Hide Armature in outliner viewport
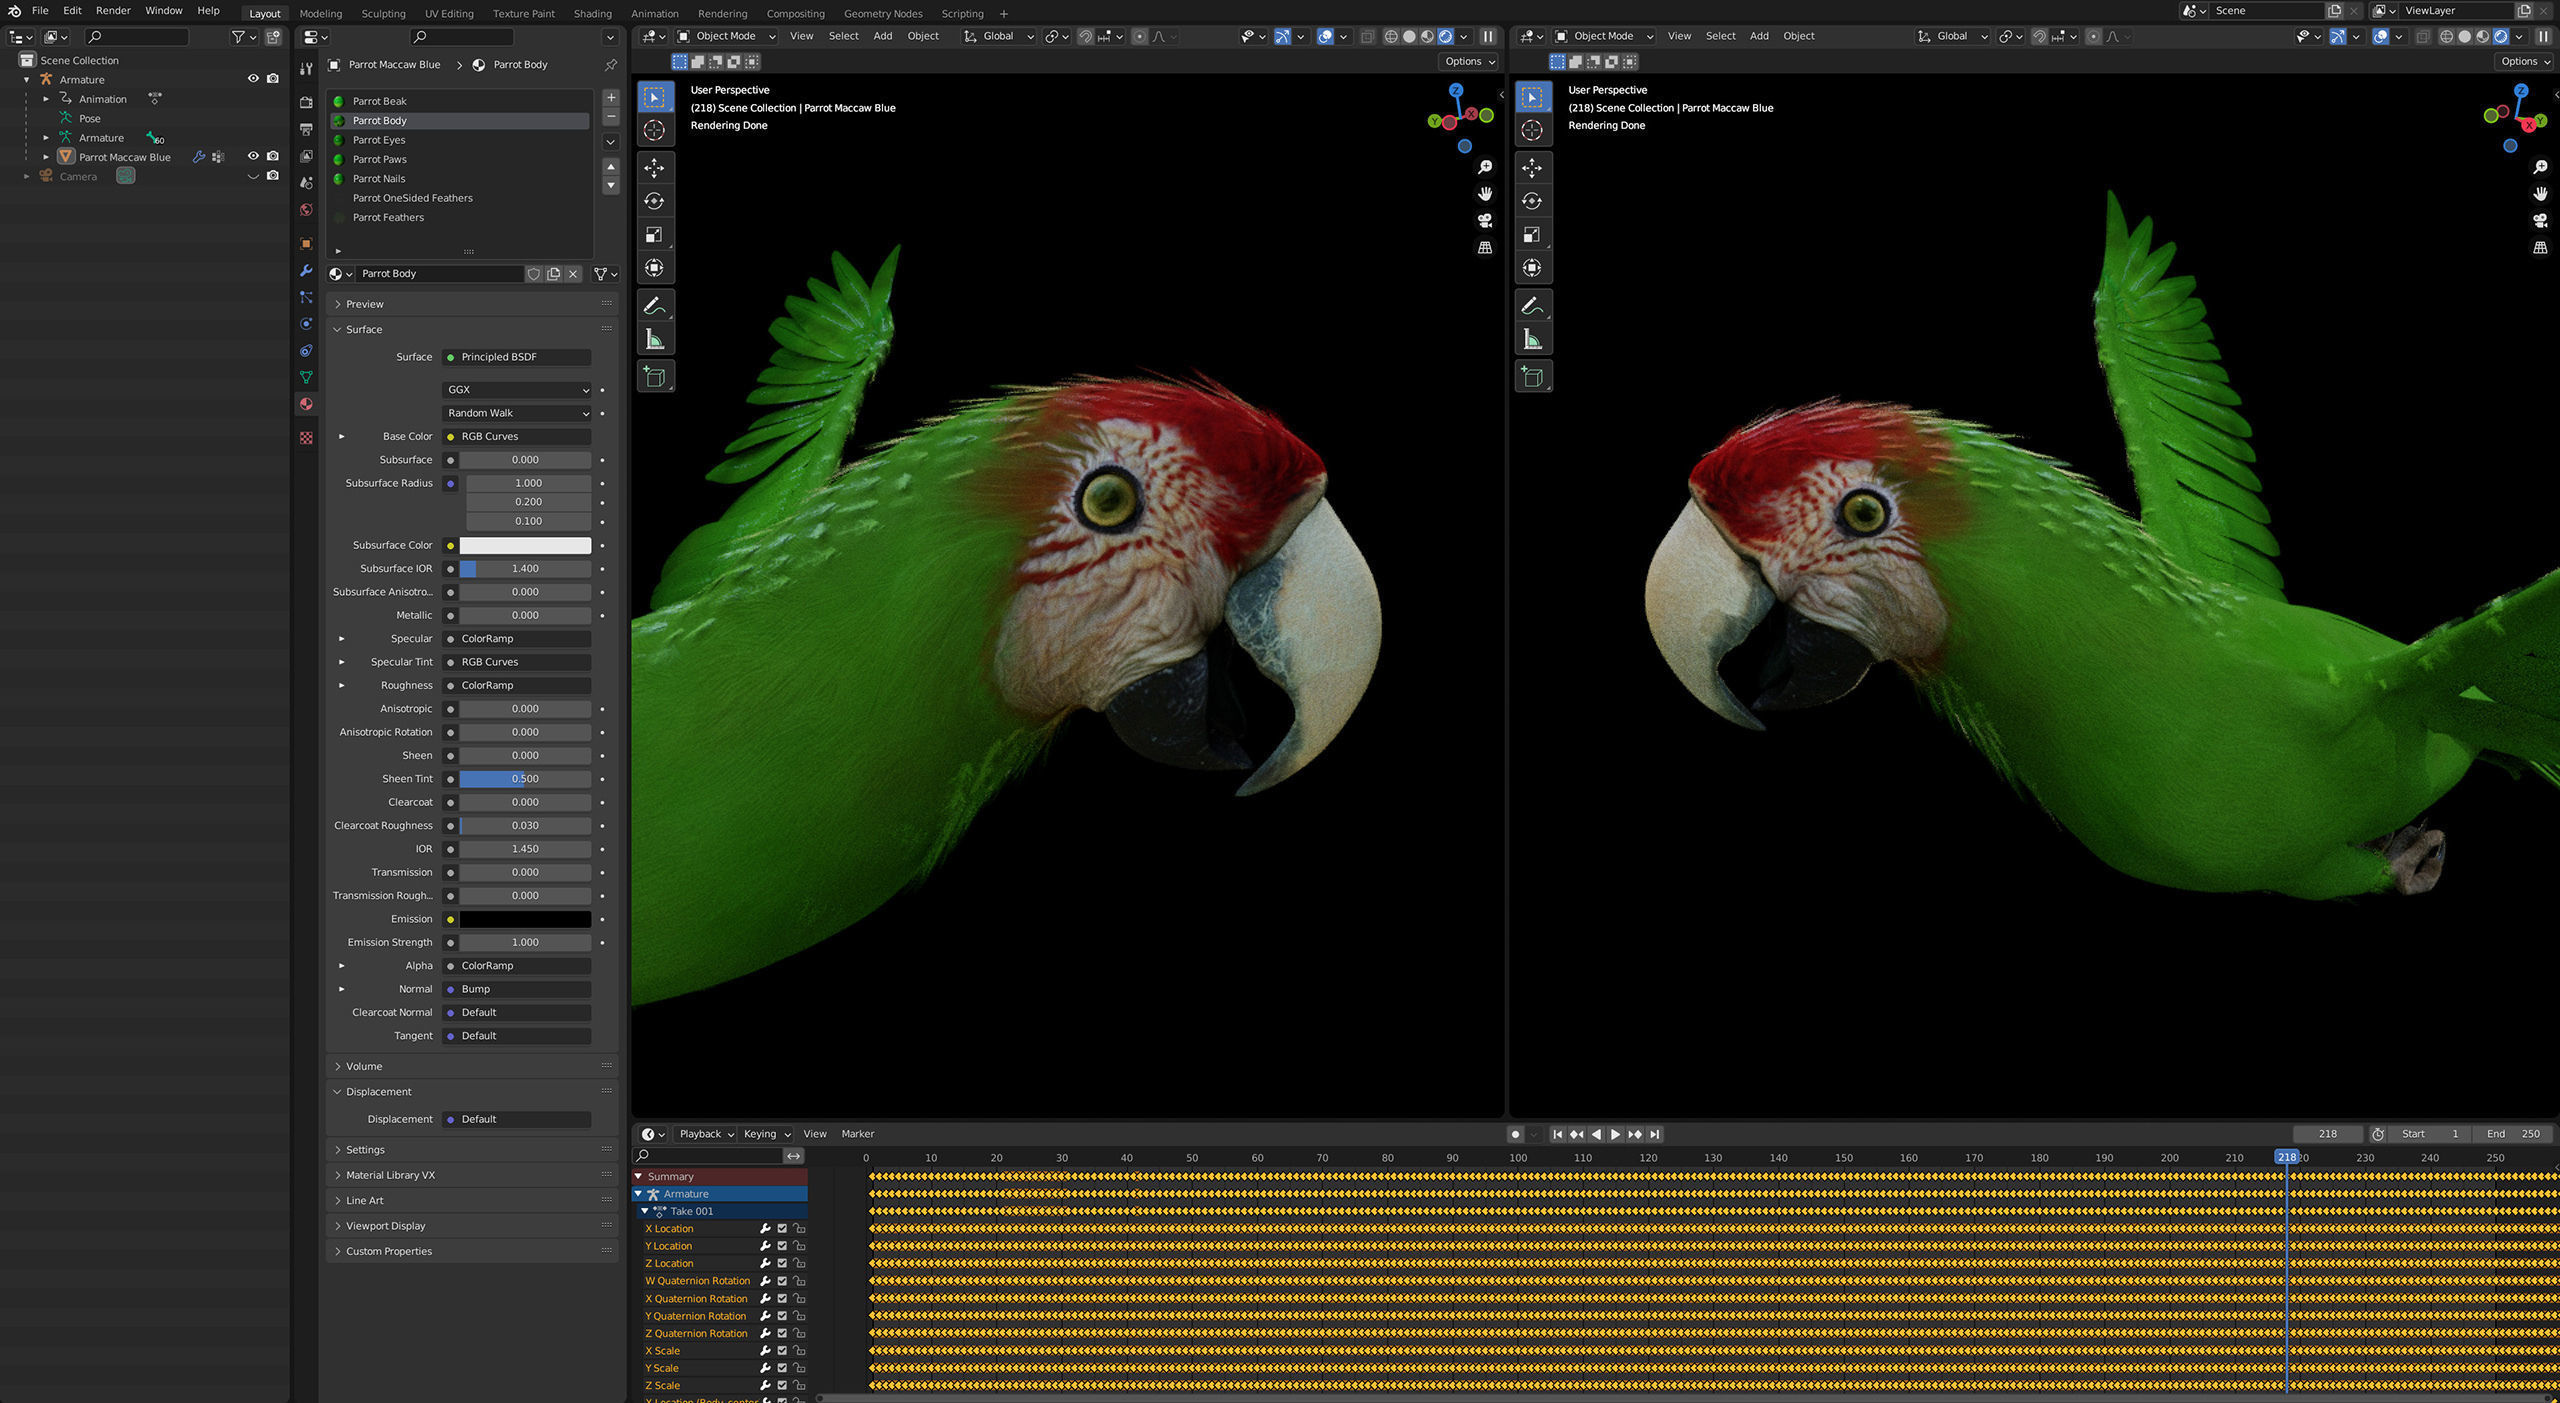Image resolution: width=2560 pixels, height=1403 pixels. pyautogui.click(x=253, y=79)
